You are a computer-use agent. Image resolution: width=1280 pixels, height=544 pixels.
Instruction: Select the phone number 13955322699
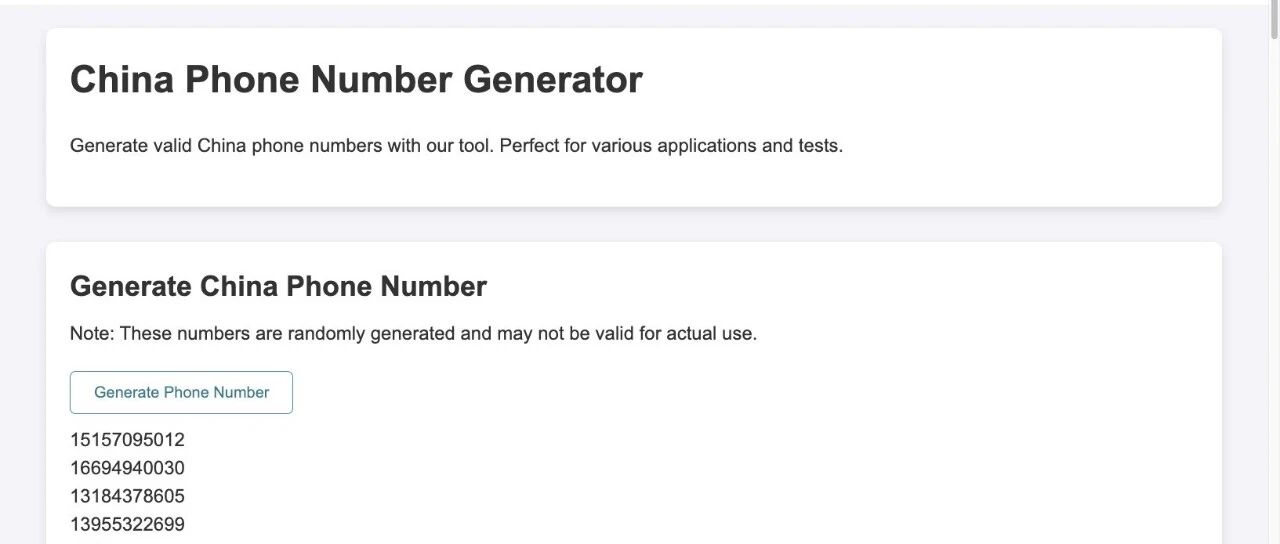(x=127, y=524)
